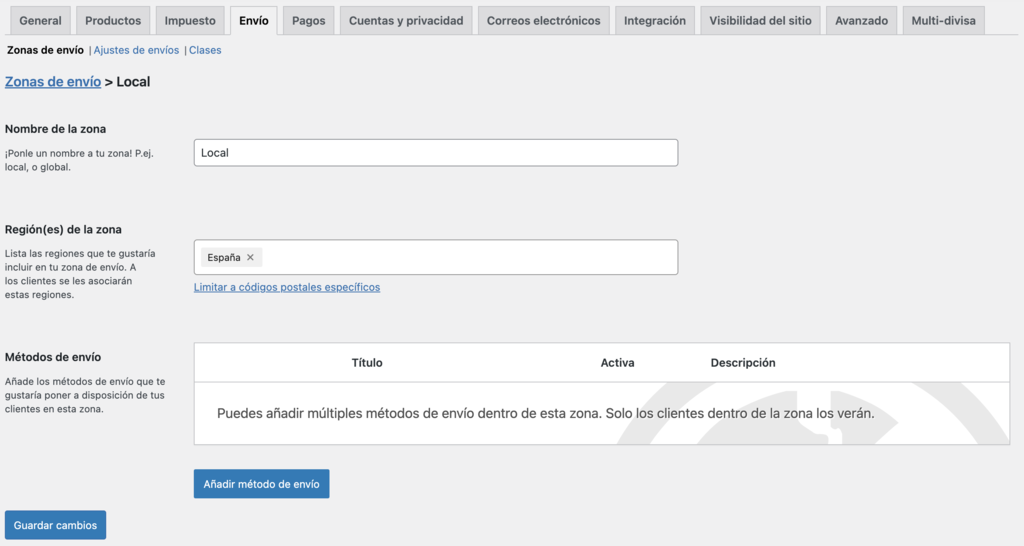
Task: Remove the España region tag
Action: [250, 257]
